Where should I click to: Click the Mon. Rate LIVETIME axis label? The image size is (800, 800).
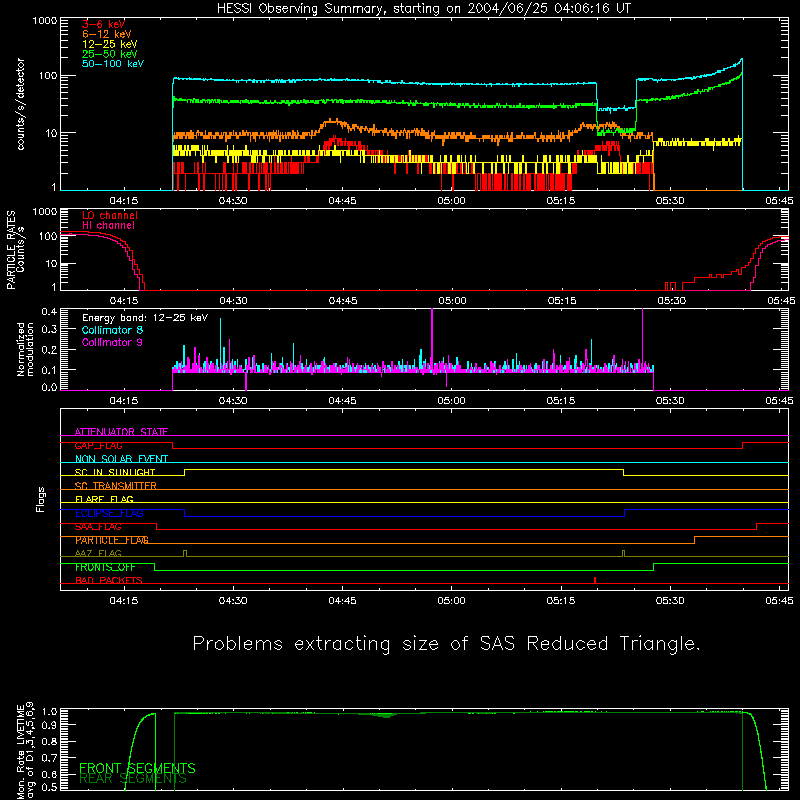25,751
